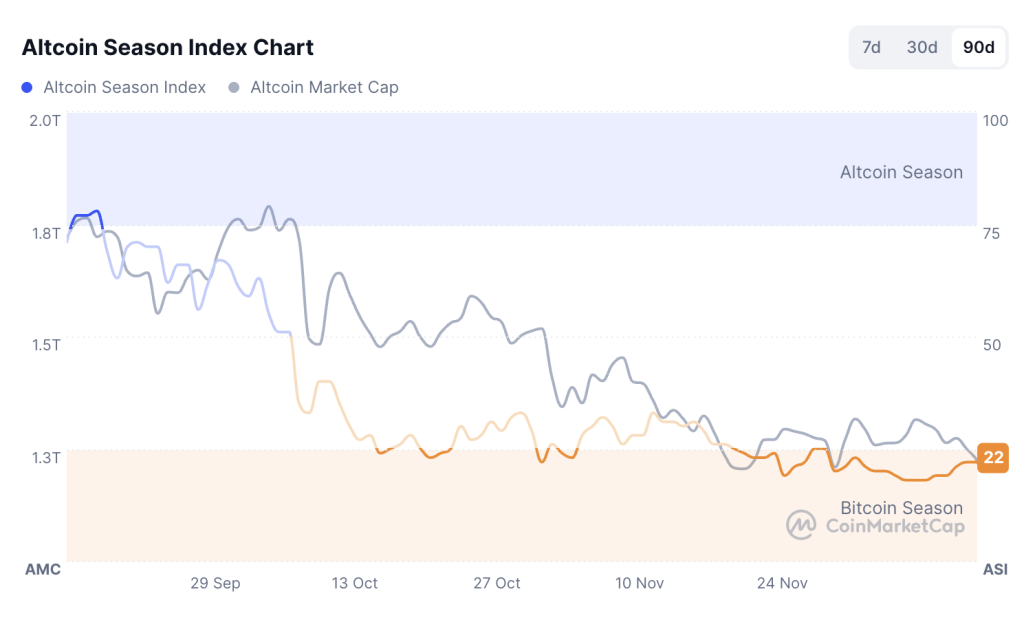Toggle the Altcoin Season Index series label

pos(124,88)
